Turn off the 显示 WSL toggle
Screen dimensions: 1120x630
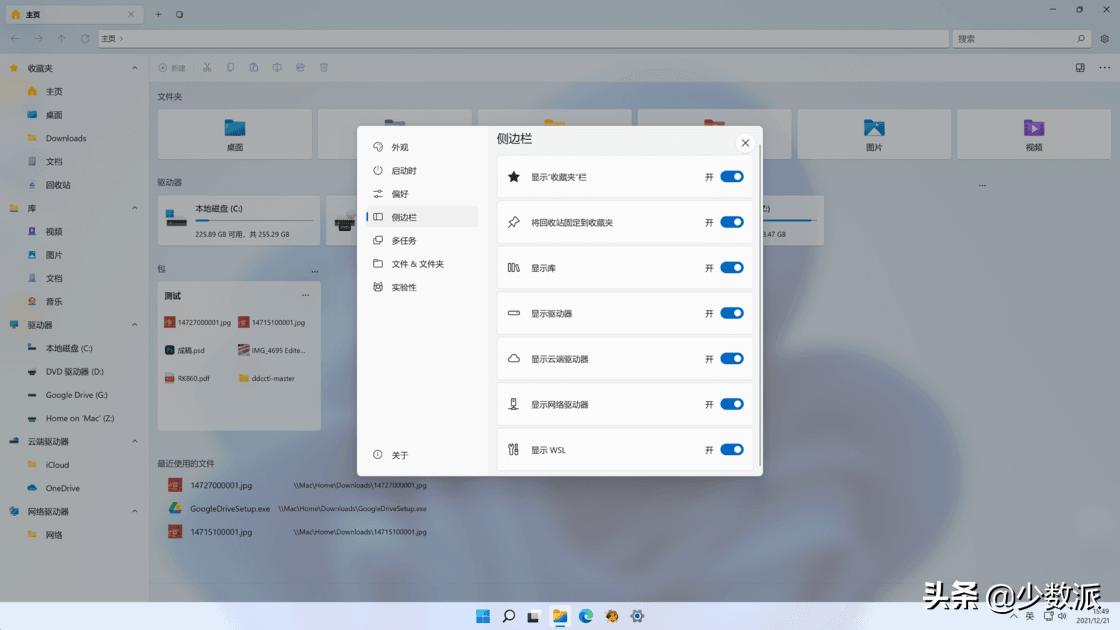[729, 450]
